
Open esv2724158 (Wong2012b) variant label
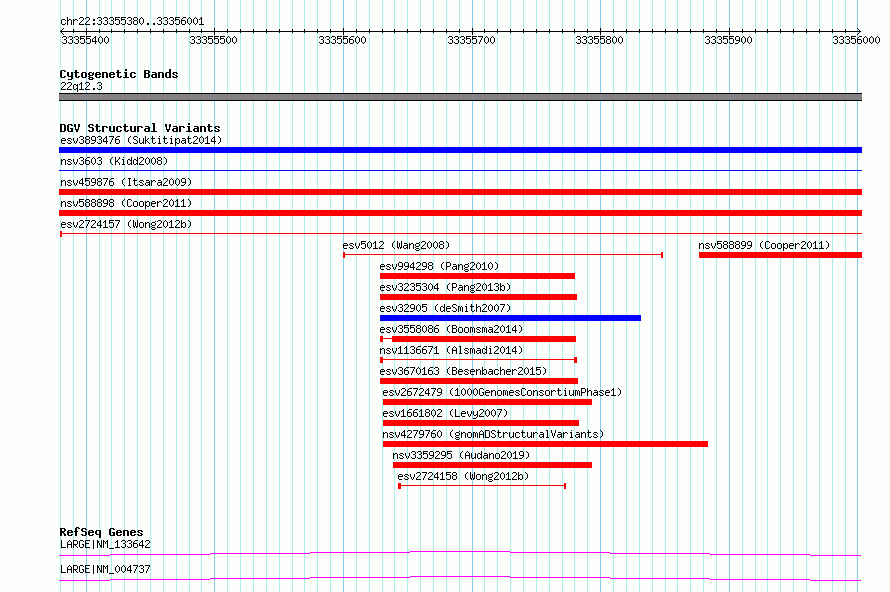463,476
